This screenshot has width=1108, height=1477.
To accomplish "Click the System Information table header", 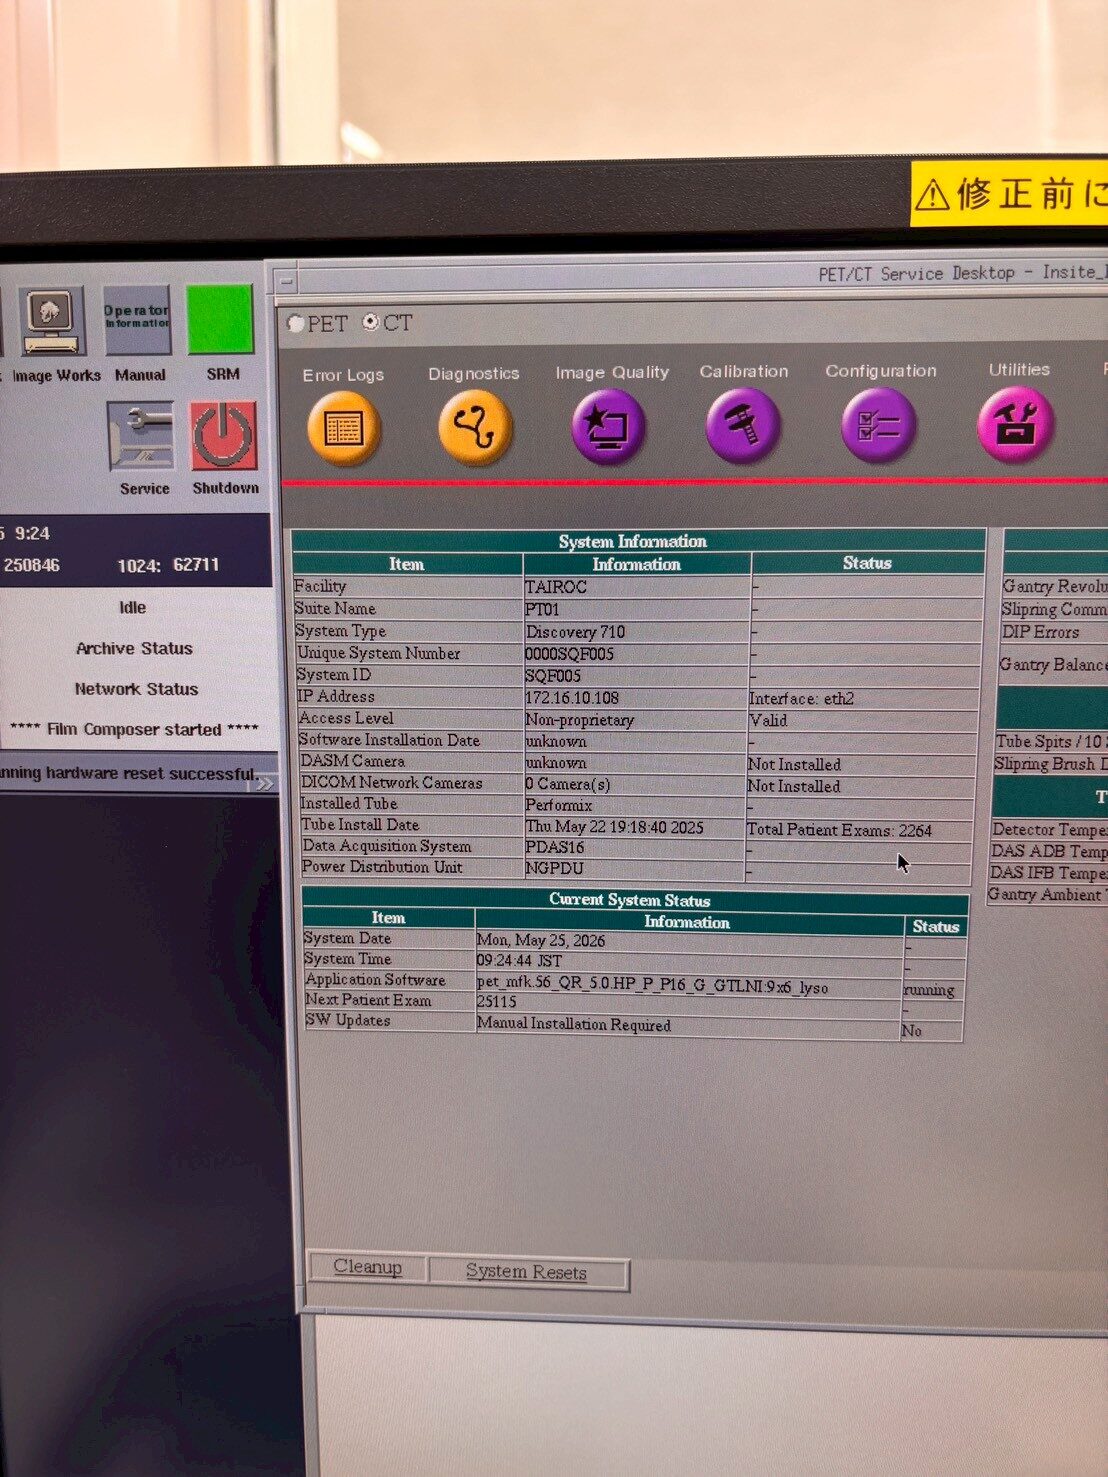I will pos(632,541).
